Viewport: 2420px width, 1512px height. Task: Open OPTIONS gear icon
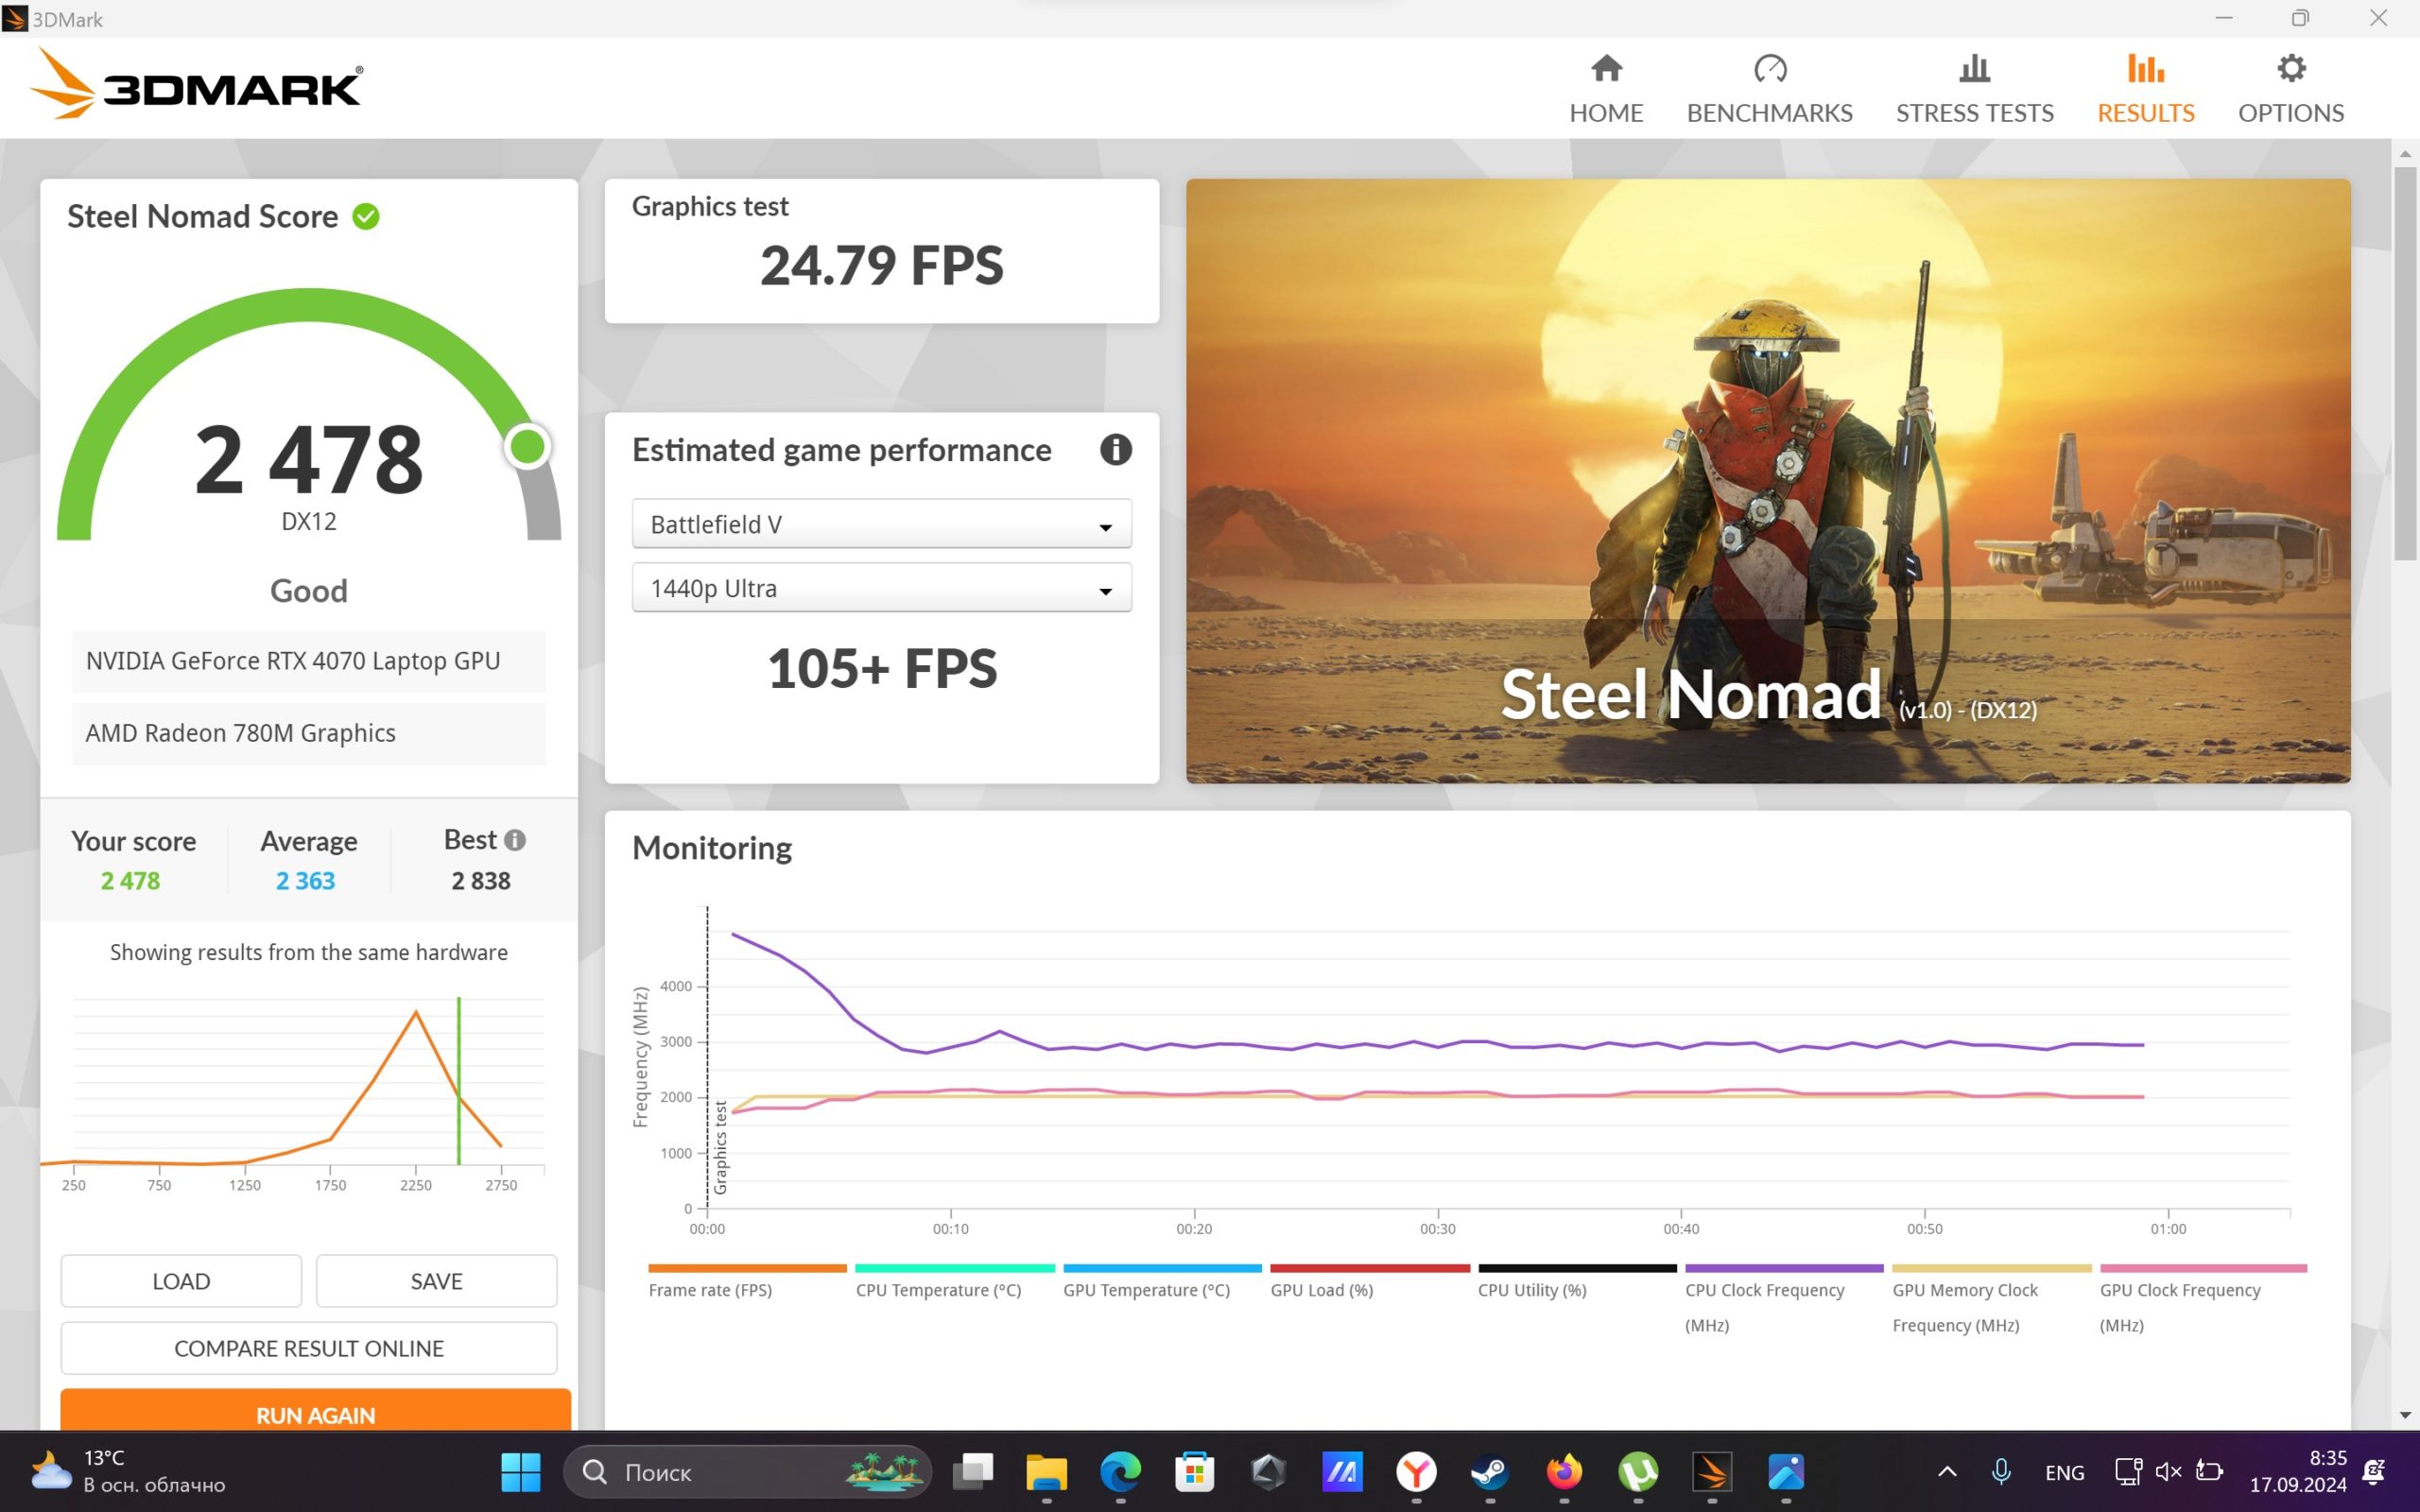(x=2291, y=69)
